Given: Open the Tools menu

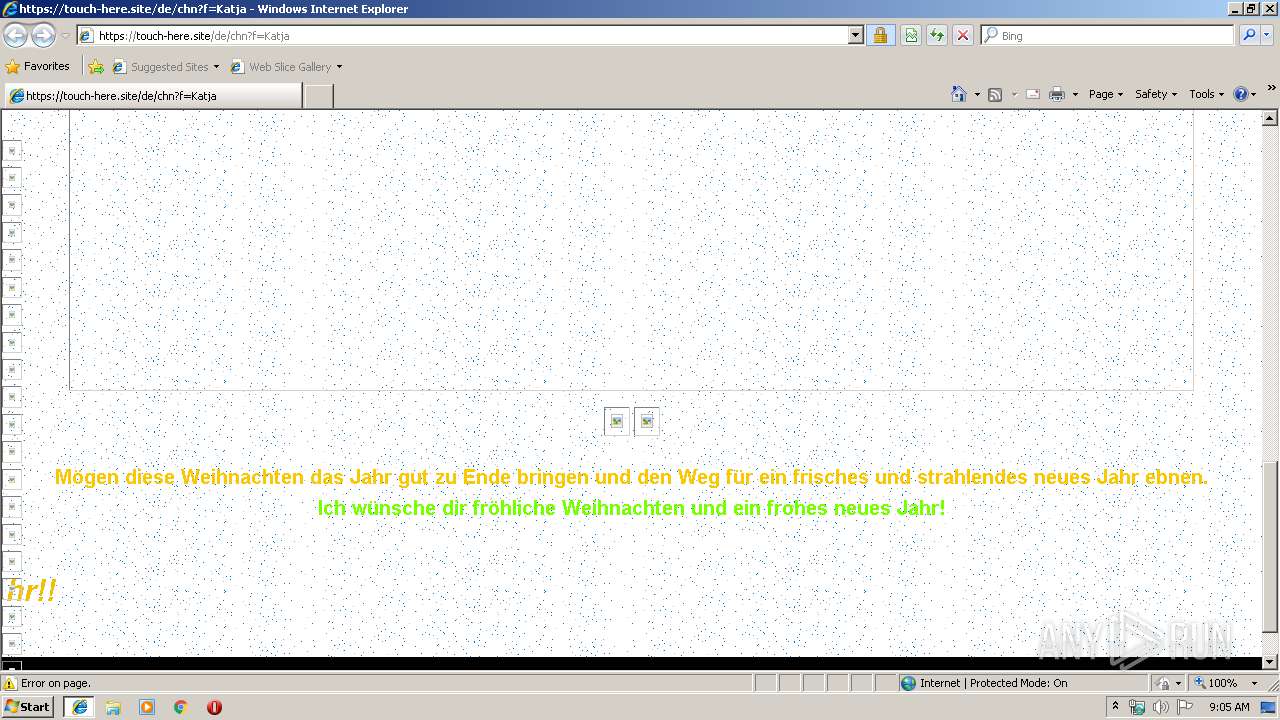Looking at the screenshot, I should pyautogui.click(x=1206, y=94).
